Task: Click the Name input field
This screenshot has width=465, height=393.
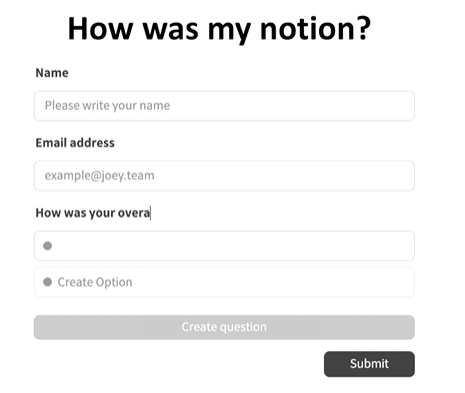Action: click(224, 106)
